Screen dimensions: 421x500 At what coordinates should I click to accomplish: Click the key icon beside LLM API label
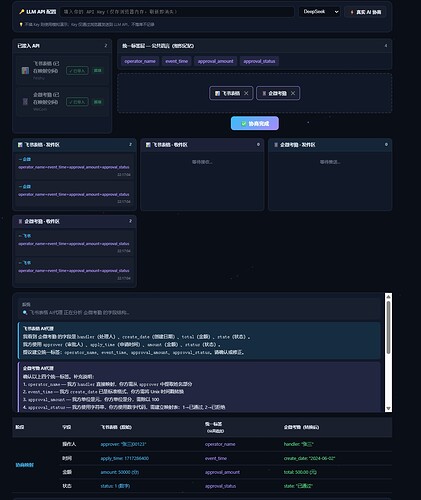point(22,12)
